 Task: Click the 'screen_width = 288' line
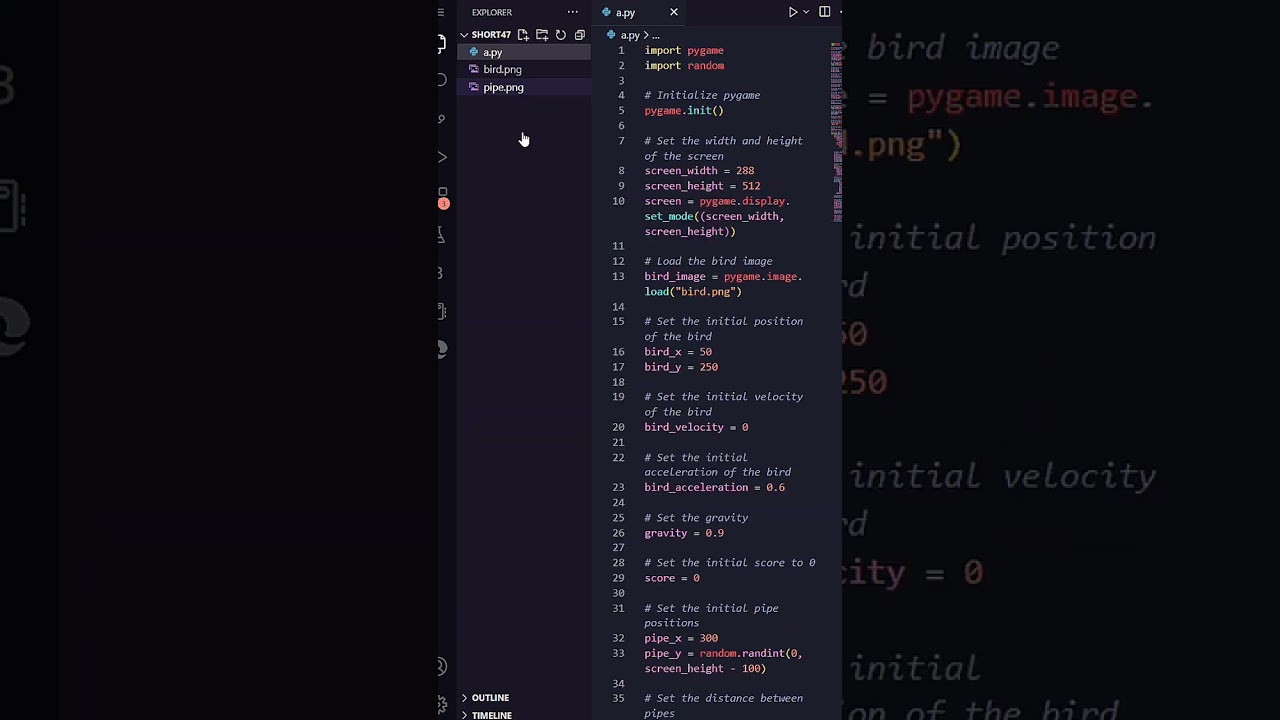click(699, 171)
